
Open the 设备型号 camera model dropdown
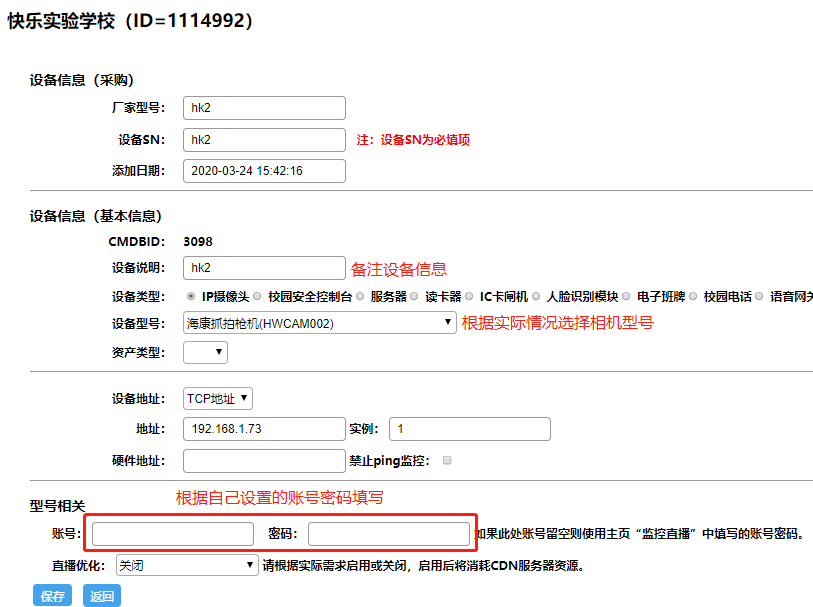[x=320, y=323]
